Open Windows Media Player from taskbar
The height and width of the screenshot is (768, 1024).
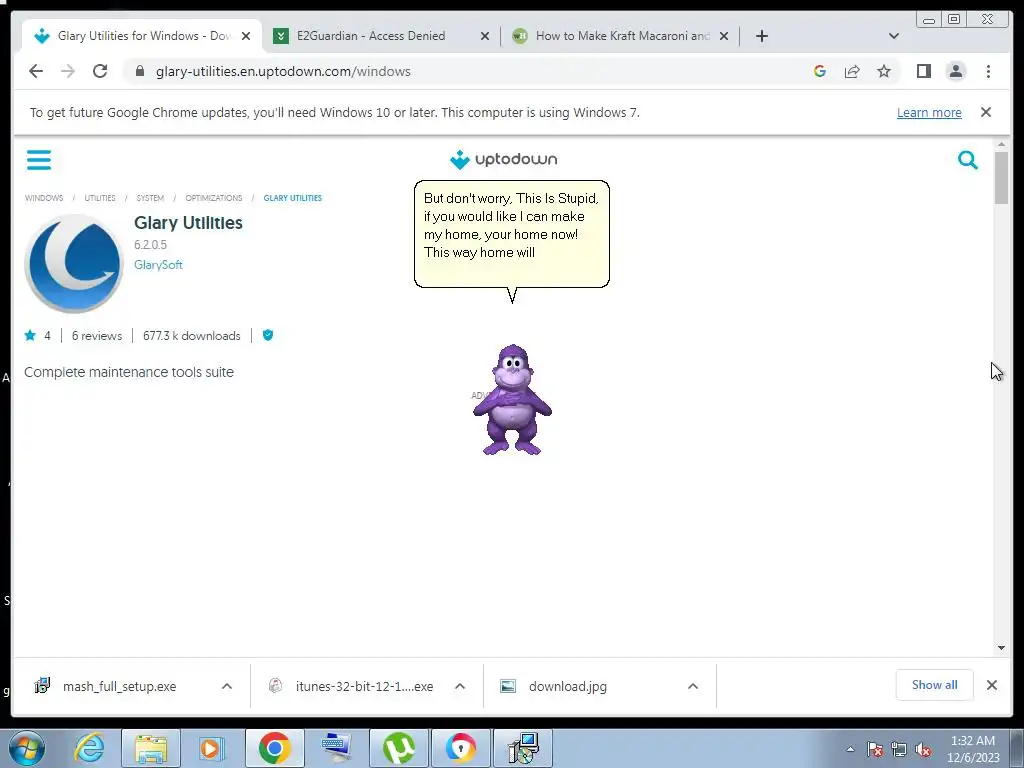(x=211, y=748)
